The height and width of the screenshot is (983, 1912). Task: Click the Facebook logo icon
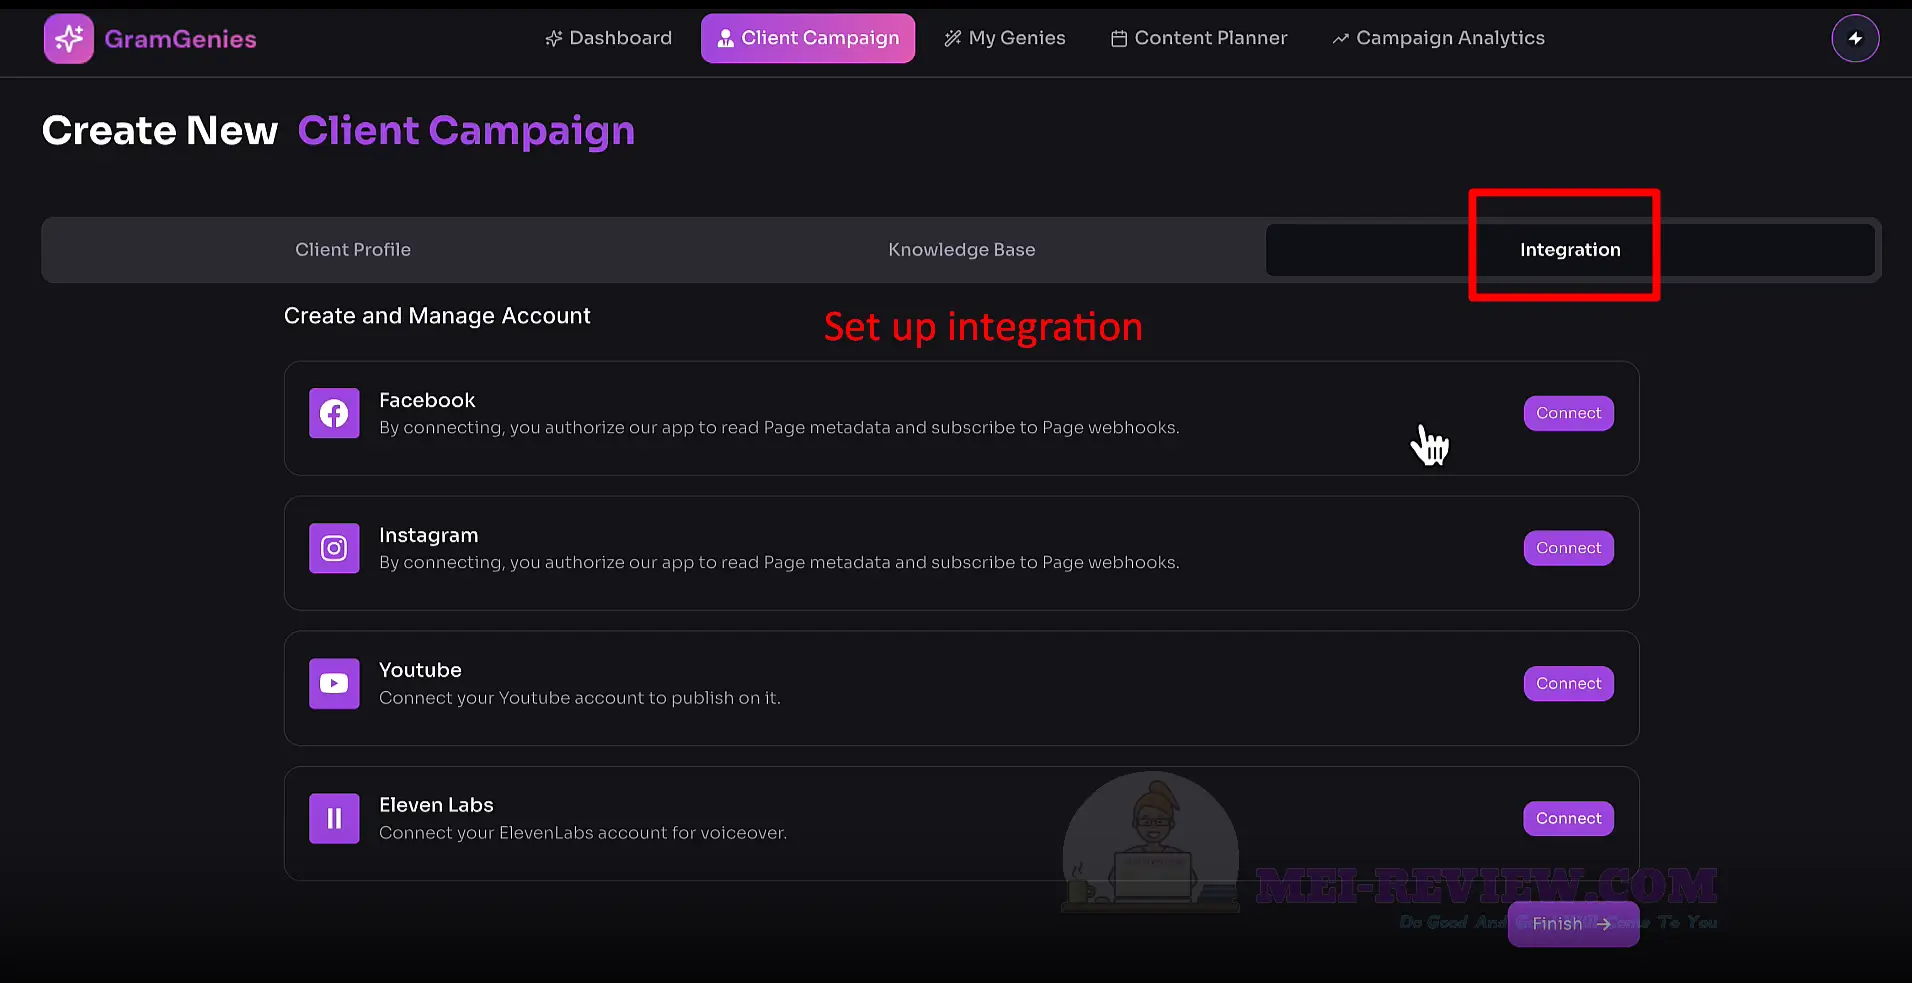pos(334,413)
